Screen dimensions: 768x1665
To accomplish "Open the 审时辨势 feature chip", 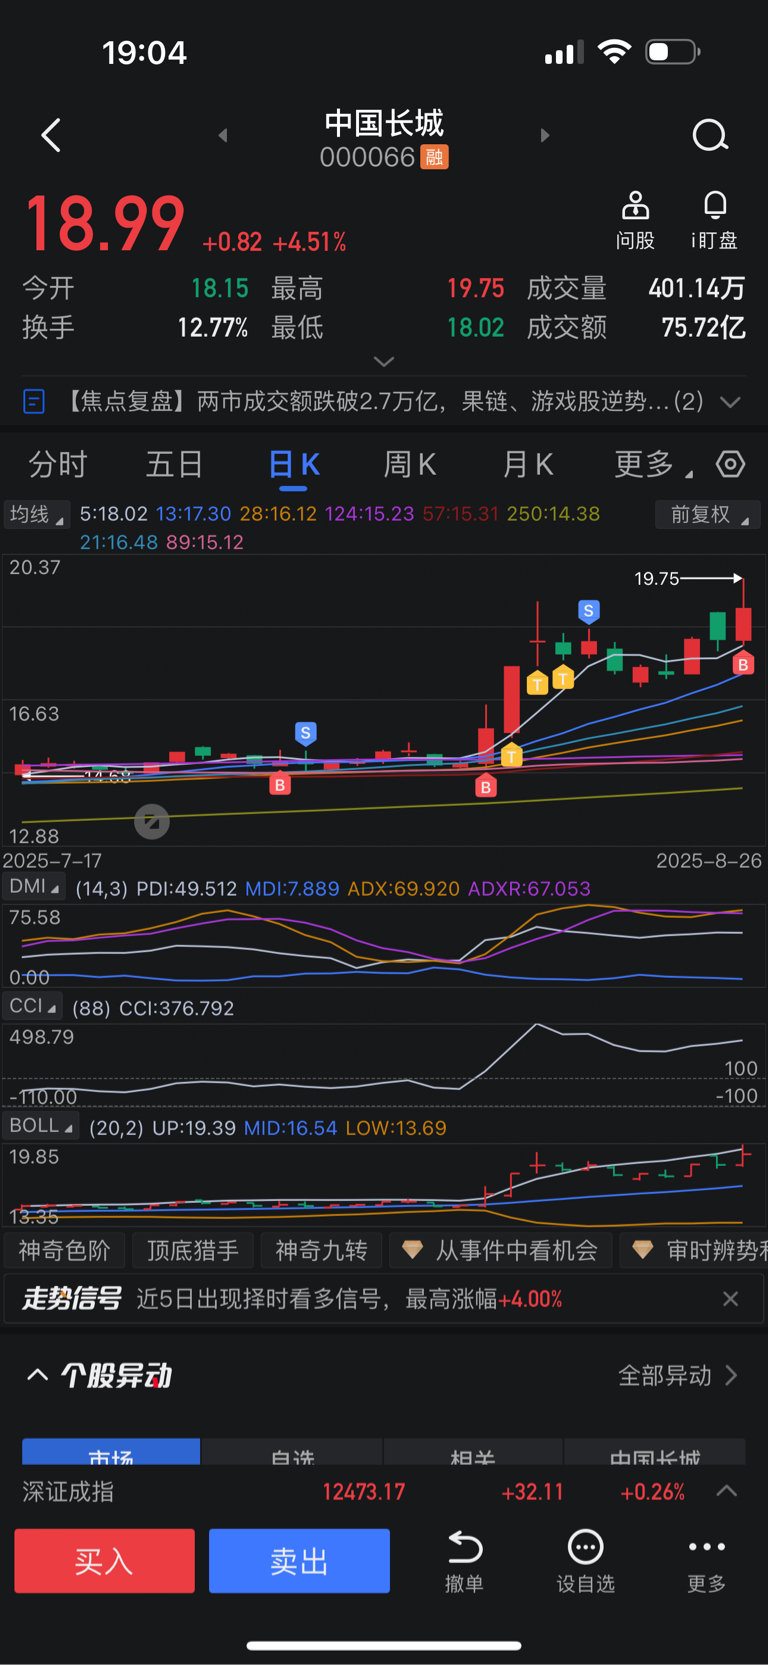I will (694, 1250).
